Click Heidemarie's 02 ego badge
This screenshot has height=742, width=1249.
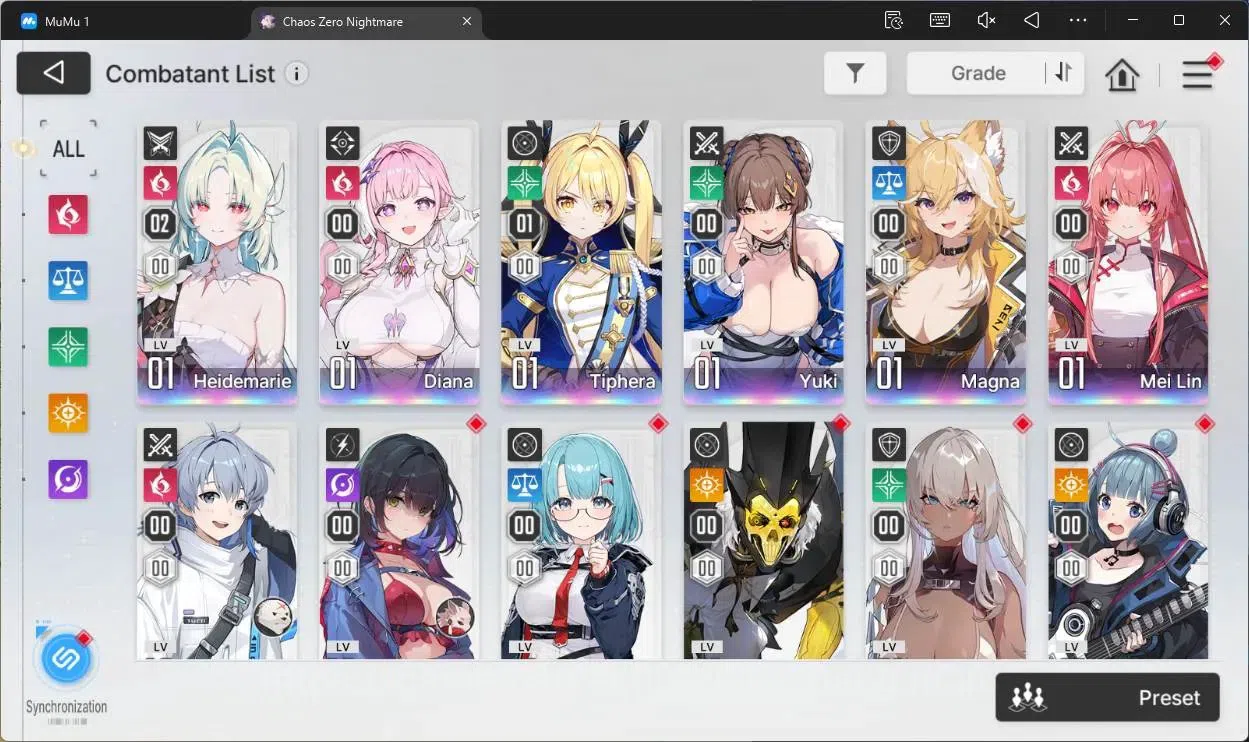(x=160, y=223)
